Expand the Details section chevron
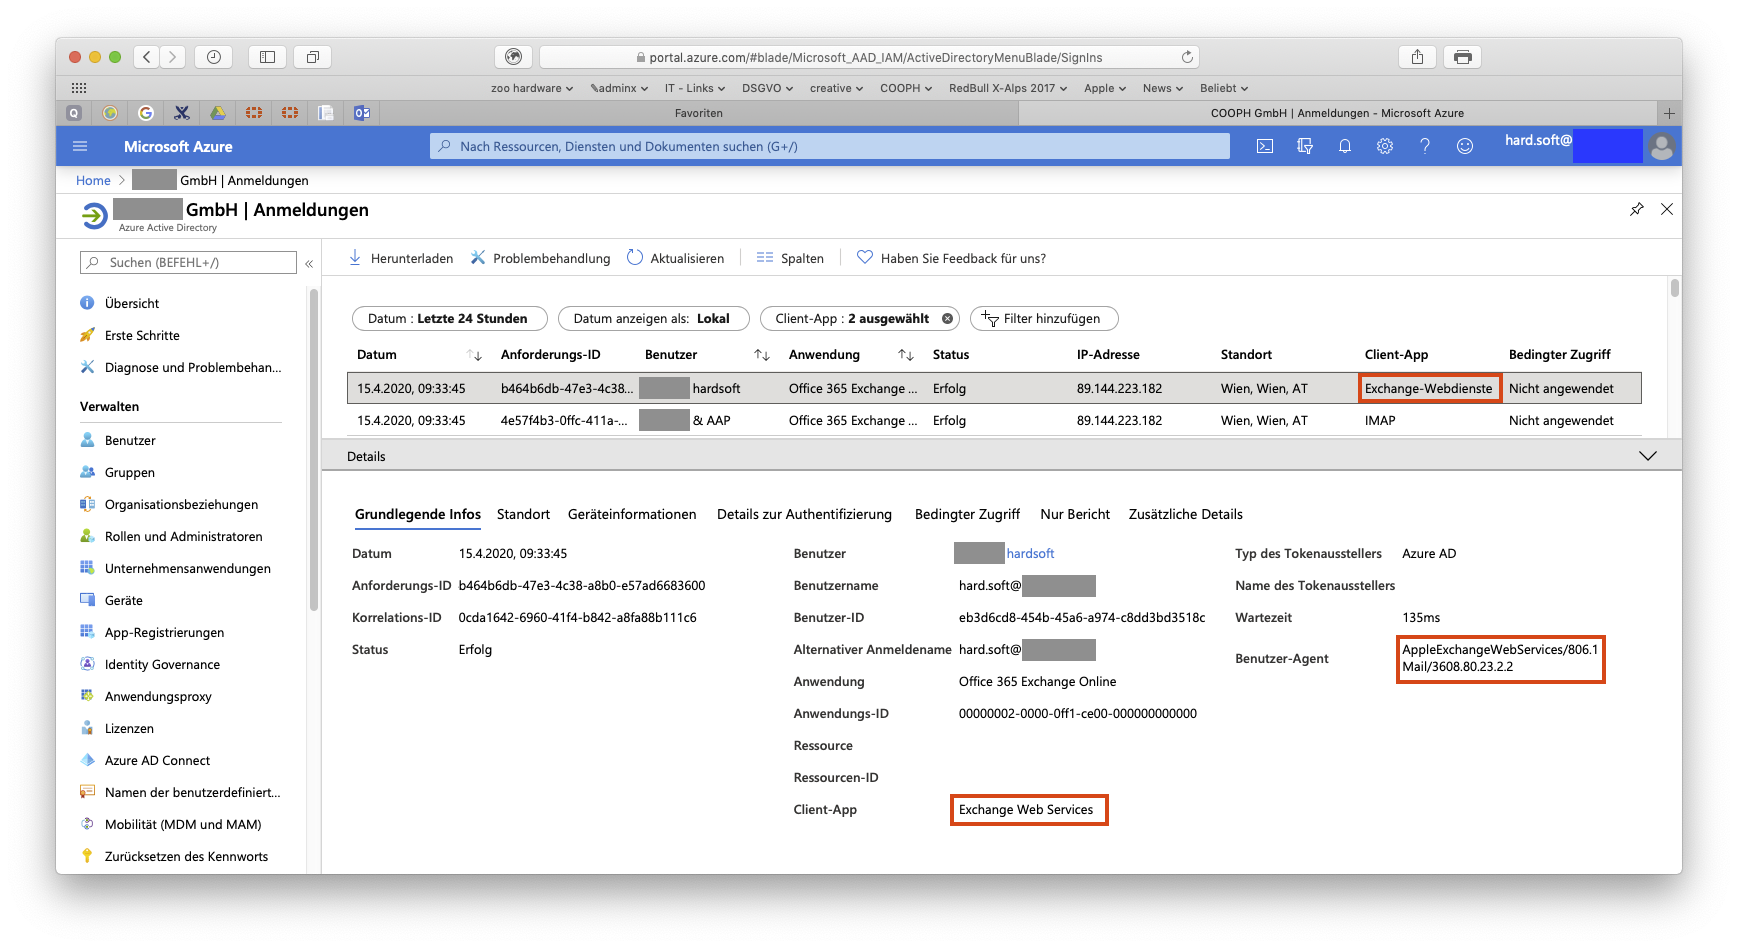This screenshot has width=1738, height=948. [1647, 455]
